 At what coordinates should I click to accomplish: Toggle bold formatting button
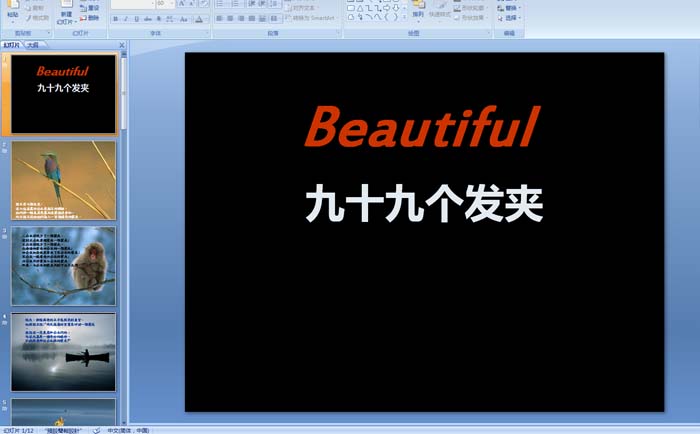click(115, 18)
